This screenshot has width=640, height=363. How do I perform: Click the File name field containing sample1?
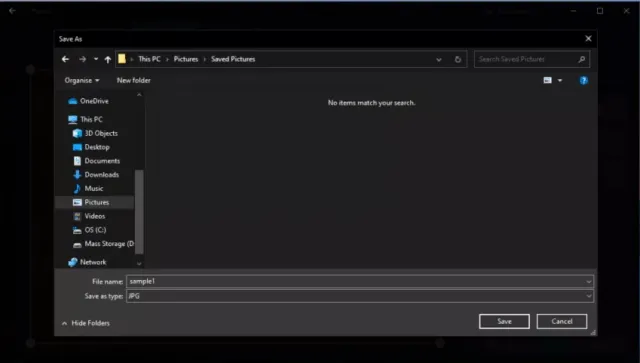[359, 281]
